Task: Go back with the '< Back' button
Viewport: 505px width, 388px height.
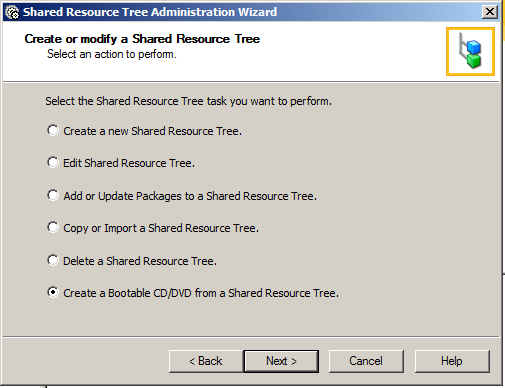Action: [206, 361]
